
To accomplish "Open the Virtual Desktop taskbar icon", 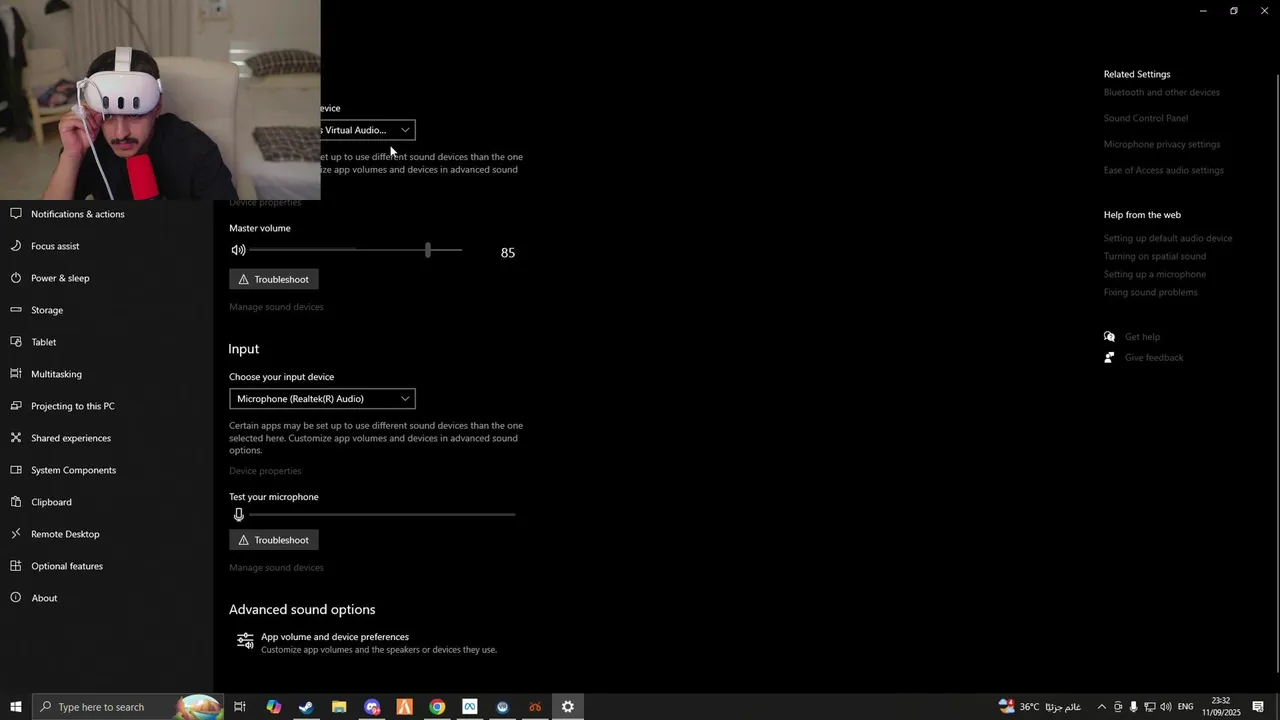I will (x=502, y=707).
